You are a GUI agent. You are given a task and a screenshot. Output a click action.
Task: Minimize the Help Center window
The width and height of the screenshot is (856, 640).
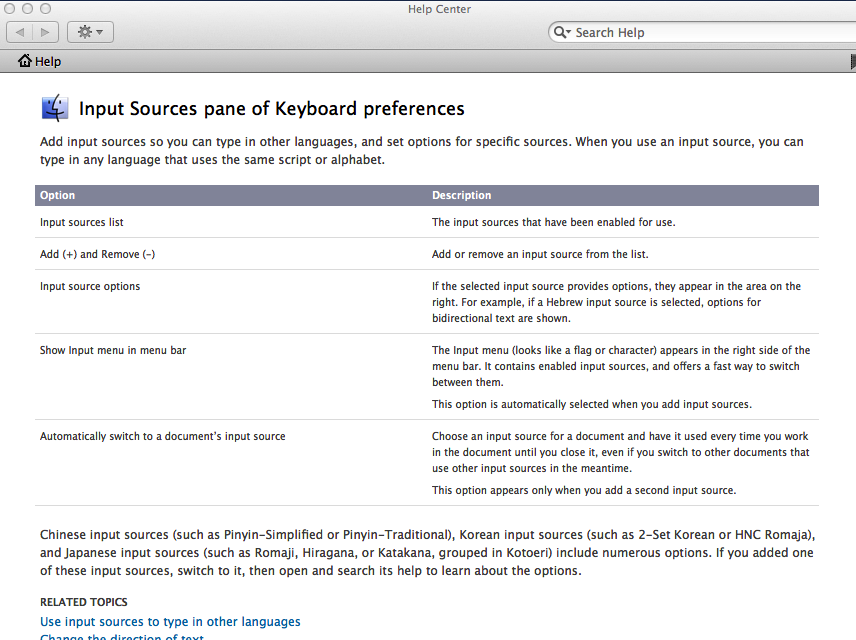29,9
